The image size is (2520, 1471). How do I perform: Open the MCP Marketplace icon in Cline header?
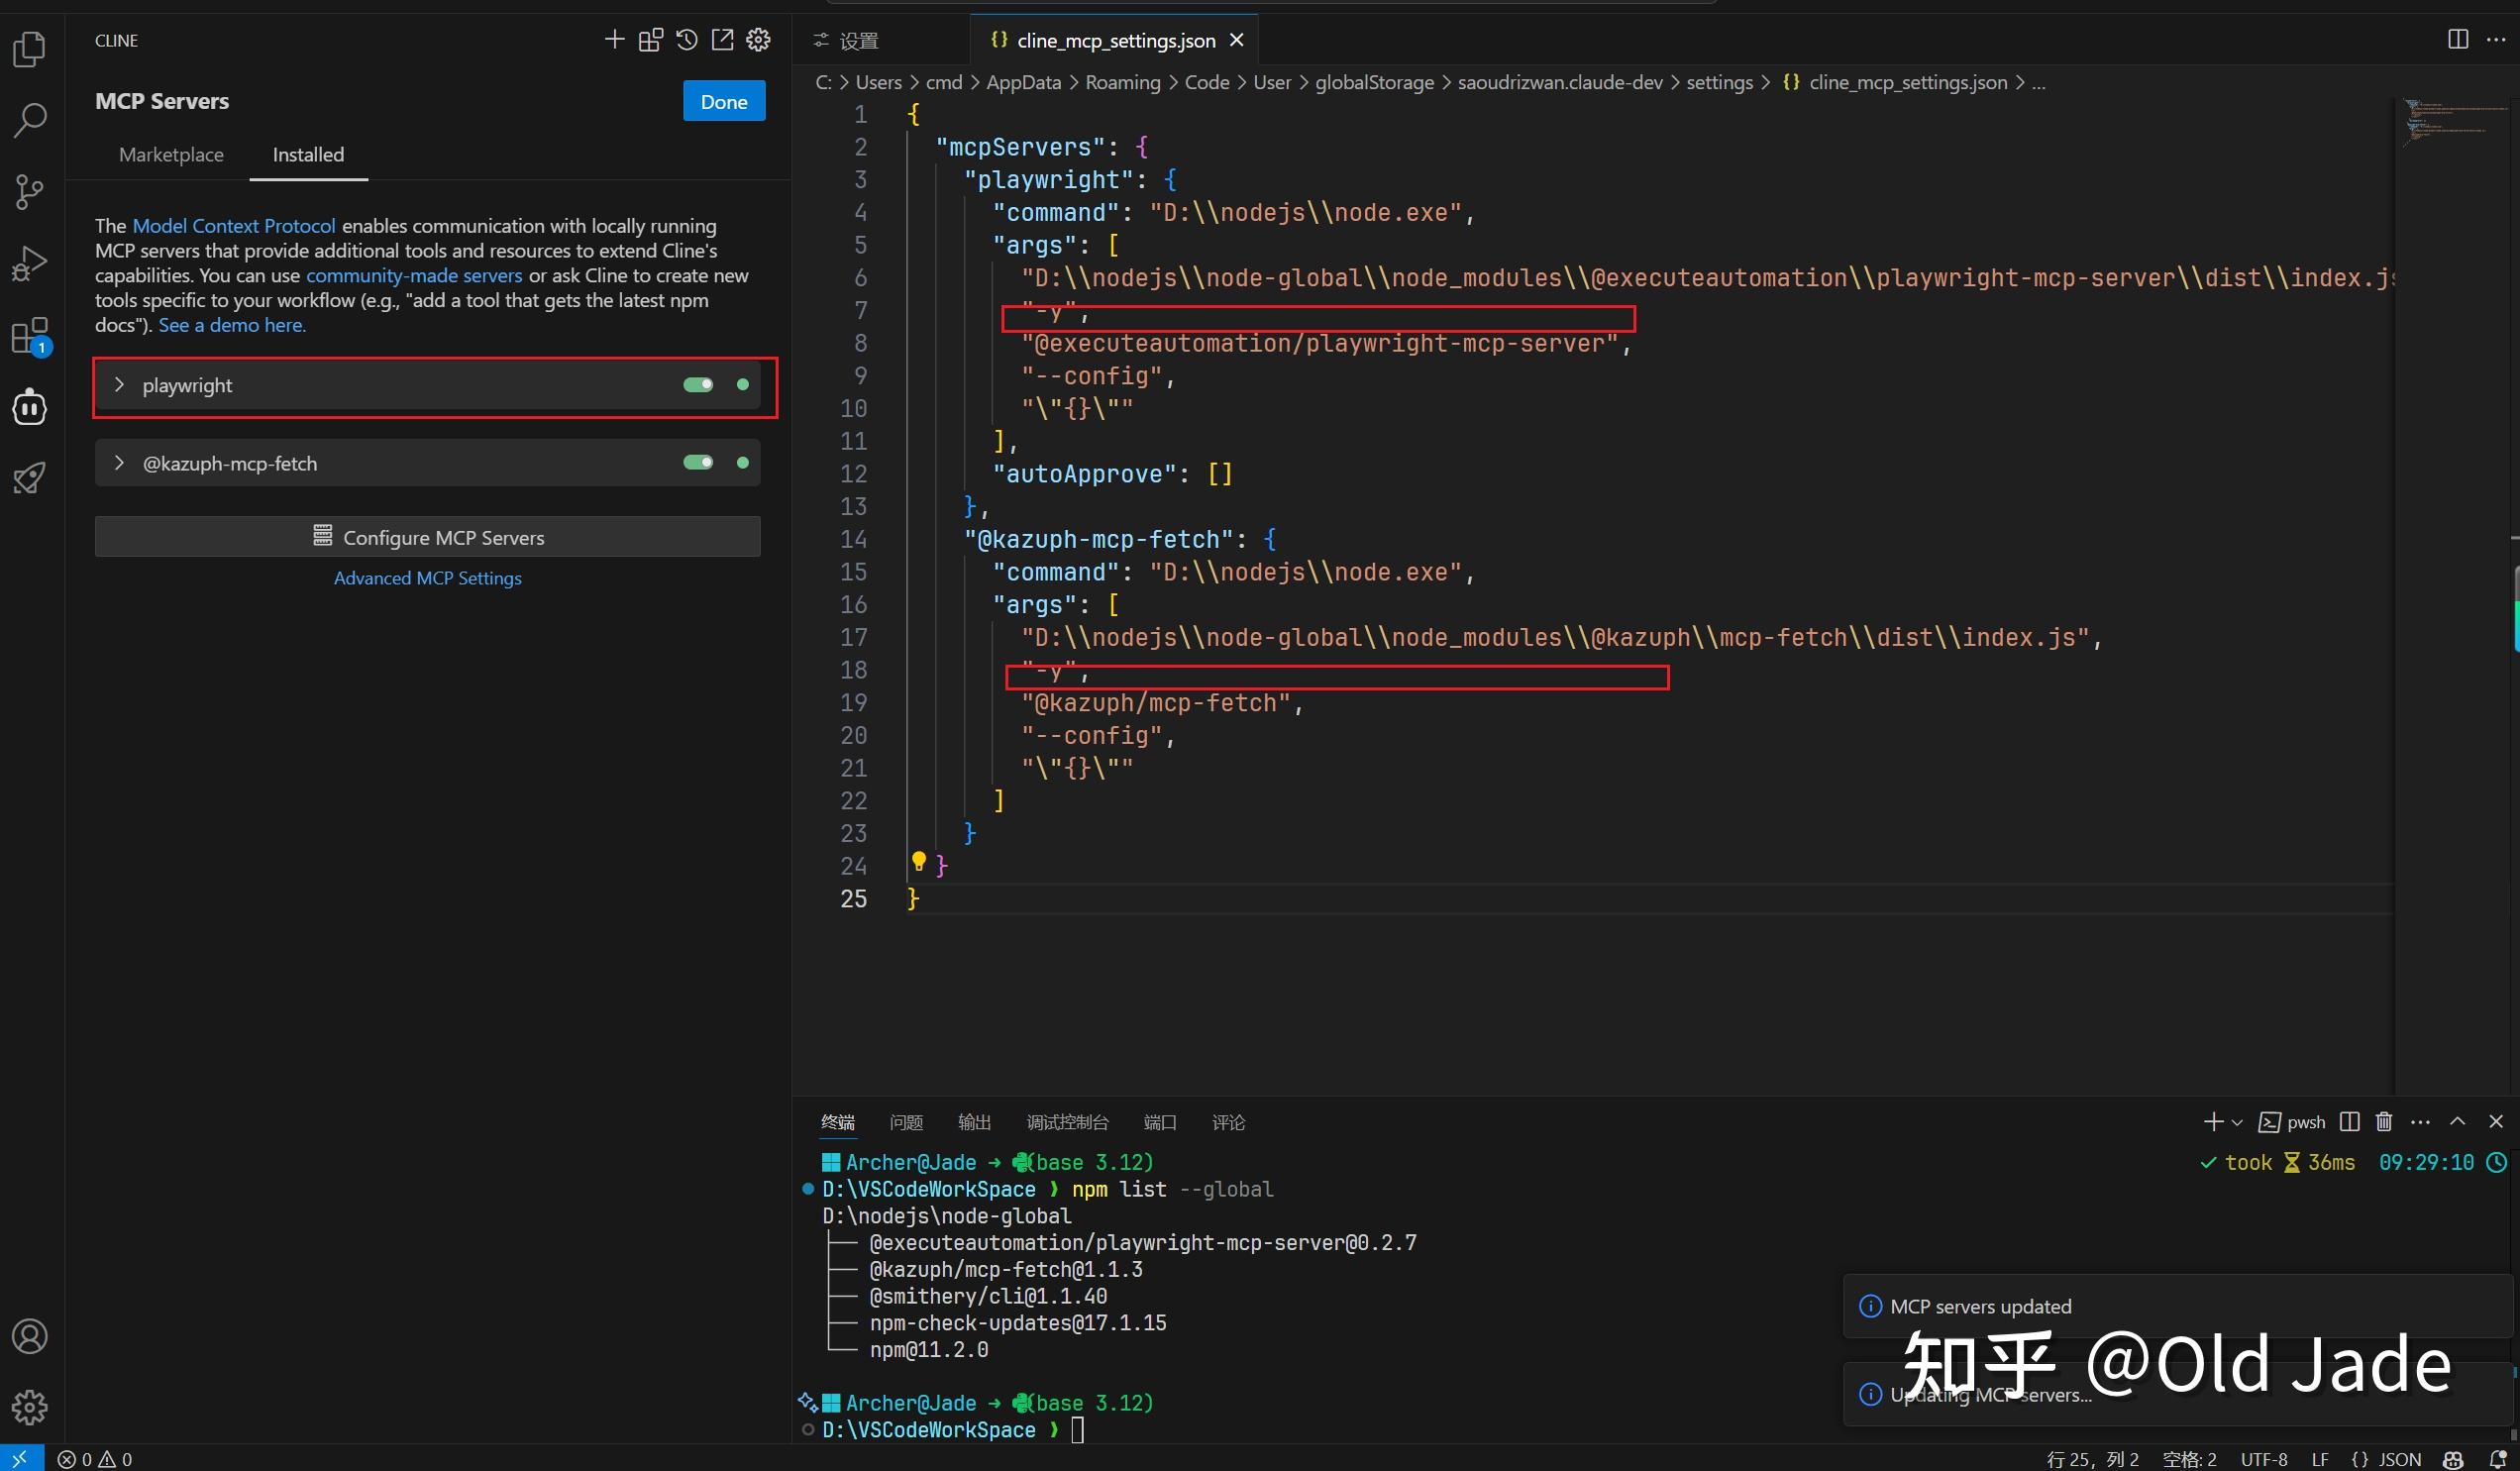click(x=650, y=40)
